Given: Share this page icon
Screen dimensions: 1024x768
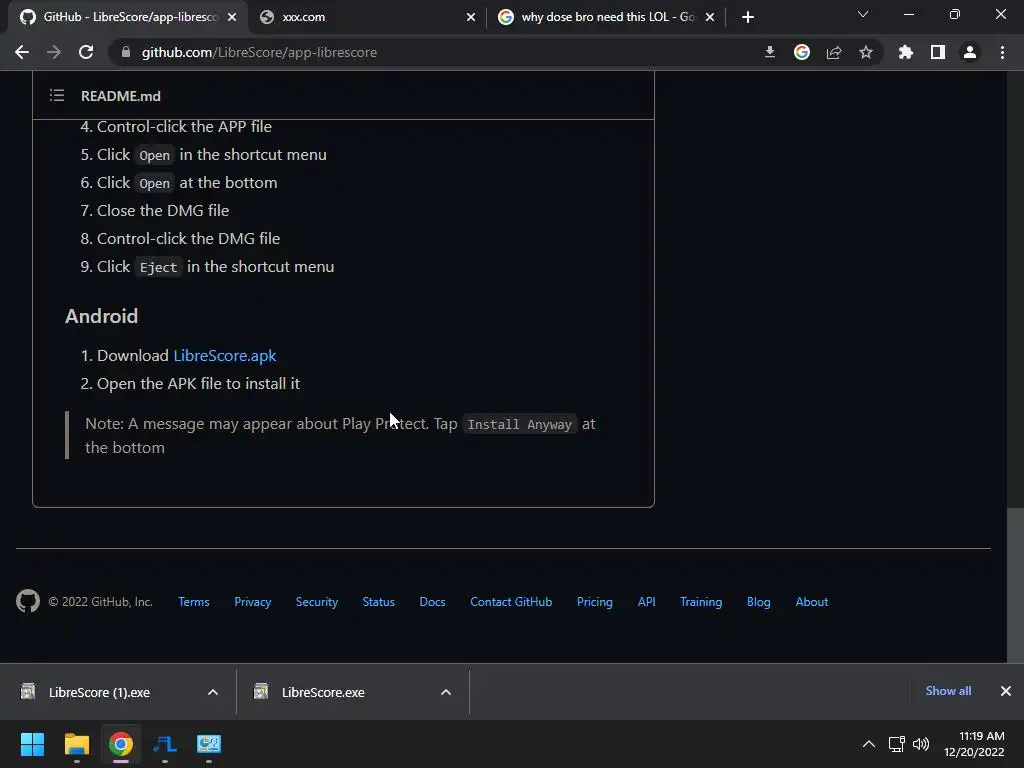Looking at the screenshot, I should coord(834,52).
